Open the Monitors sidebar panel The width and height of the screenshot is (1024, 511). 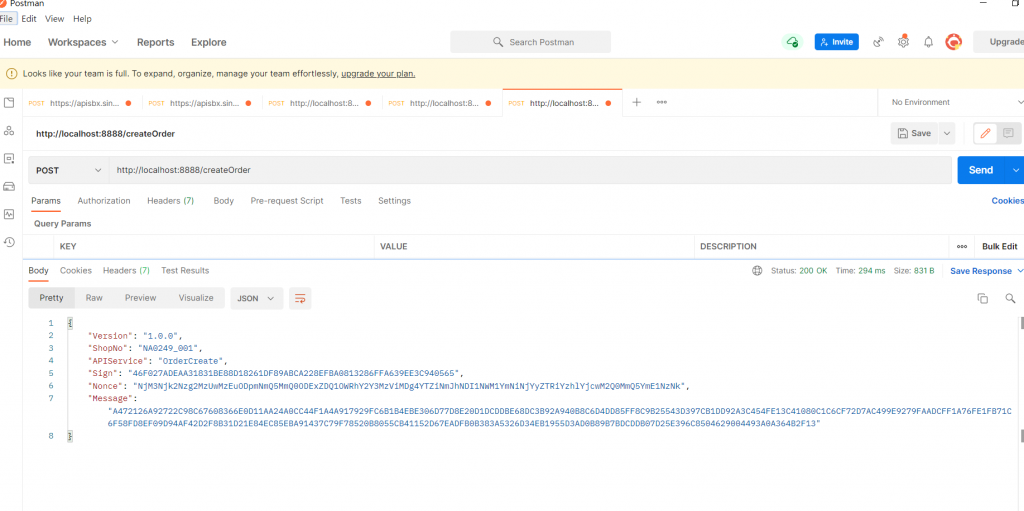pos(9,214)
